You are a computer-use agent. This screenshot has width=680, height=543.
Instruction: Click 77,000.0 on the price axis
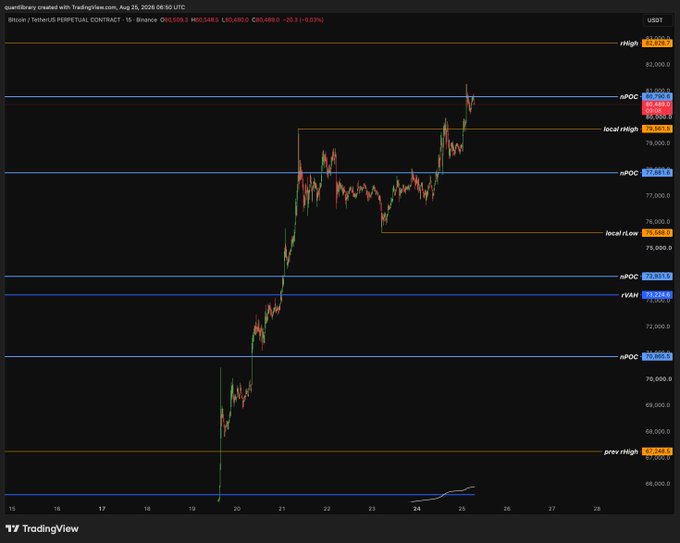click(x=658, y=196)
